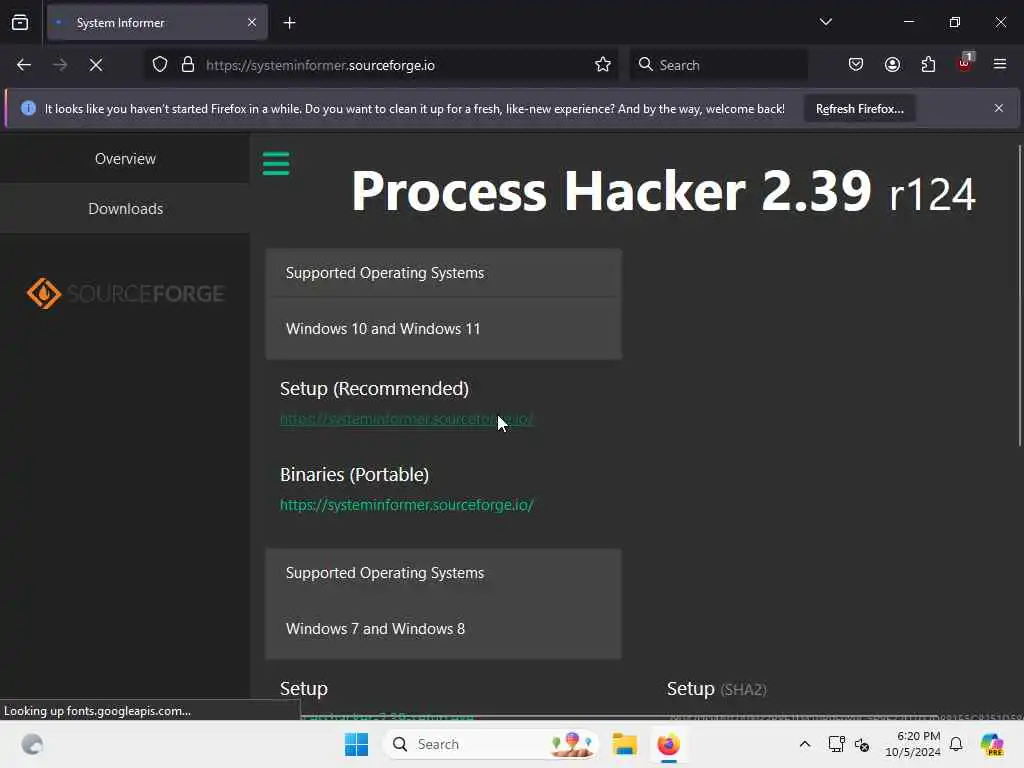Open Windows Start menu

pyautogui.click(x=356, y=744)
